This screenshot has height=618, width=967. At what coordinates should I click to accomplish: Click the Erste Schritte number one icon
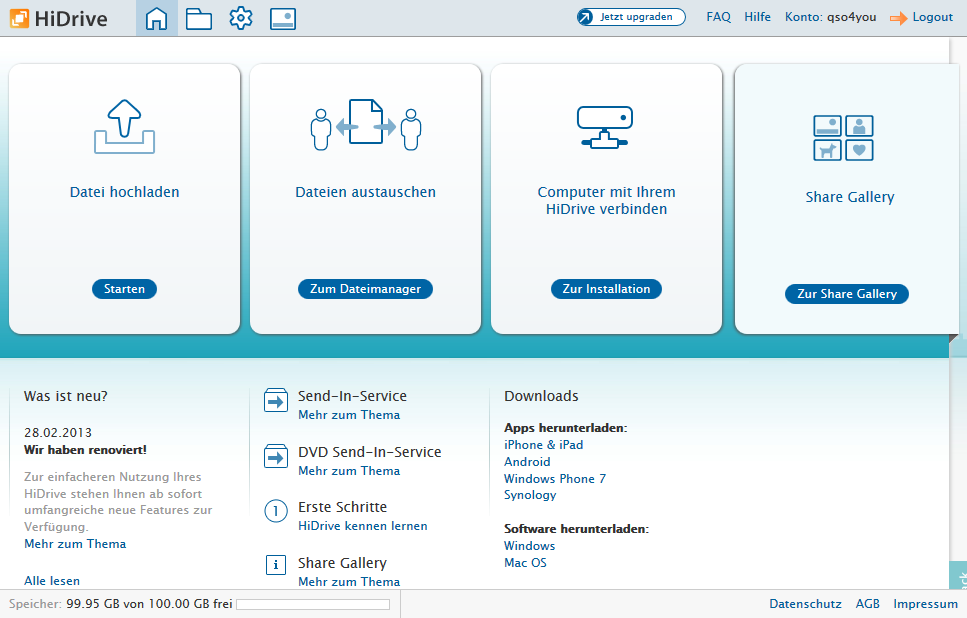[x=275, y=512]
